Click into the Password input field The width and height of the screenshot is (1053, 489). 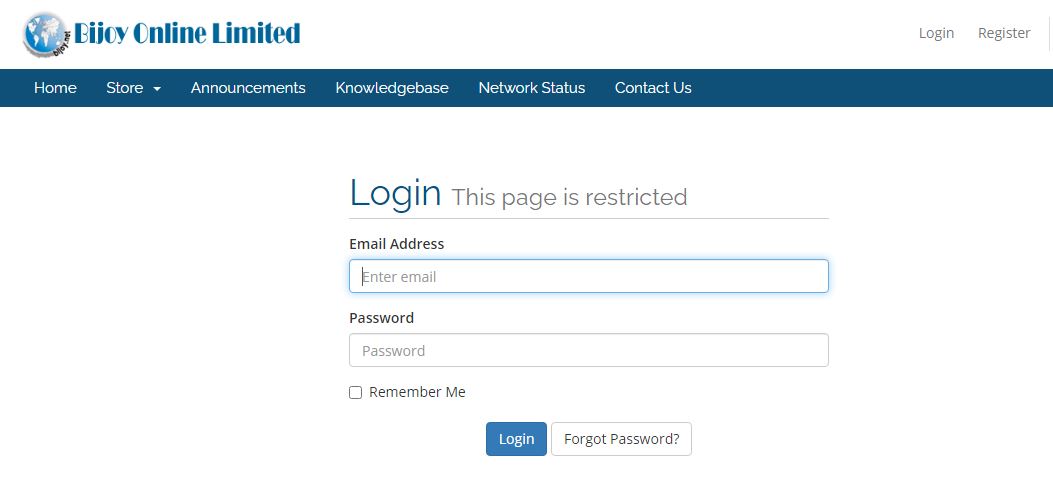588,351
